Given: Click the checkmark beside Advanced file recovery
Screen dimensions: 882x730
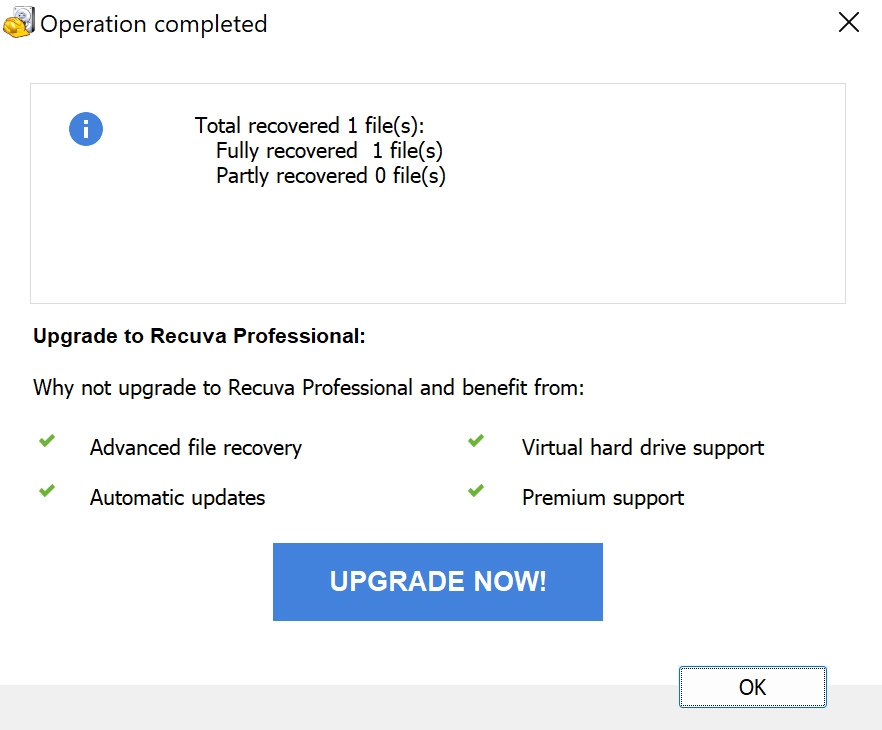Looking at the screenshot, I should pos(47,440).
